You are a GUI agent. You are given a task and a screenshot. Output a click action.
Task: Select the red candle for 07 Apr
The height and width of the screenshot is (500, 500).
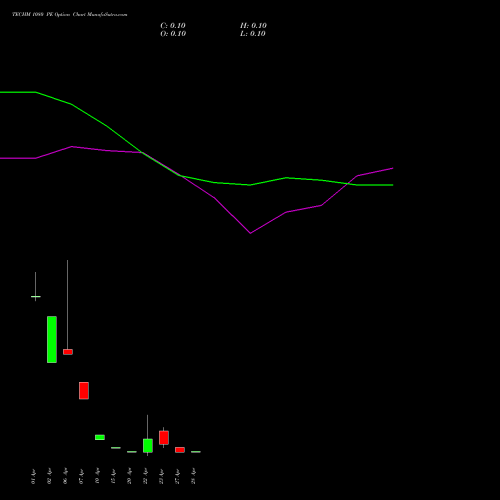[84, 390]
